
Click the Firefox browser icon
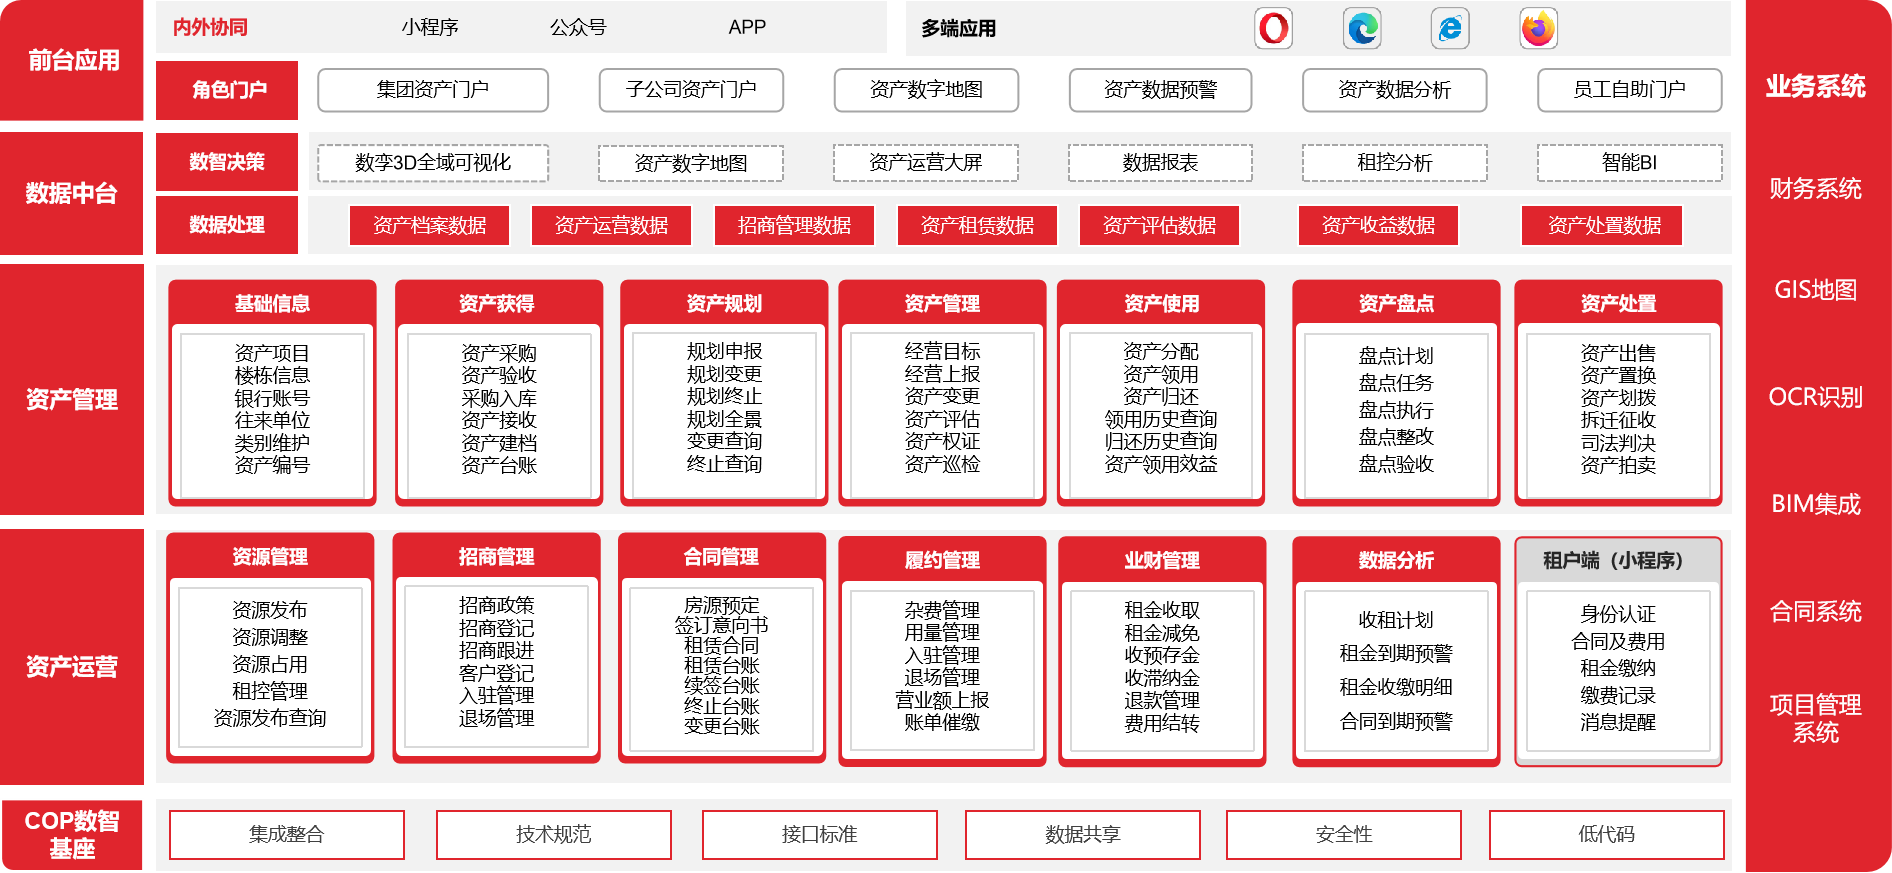pos(1538,28)
